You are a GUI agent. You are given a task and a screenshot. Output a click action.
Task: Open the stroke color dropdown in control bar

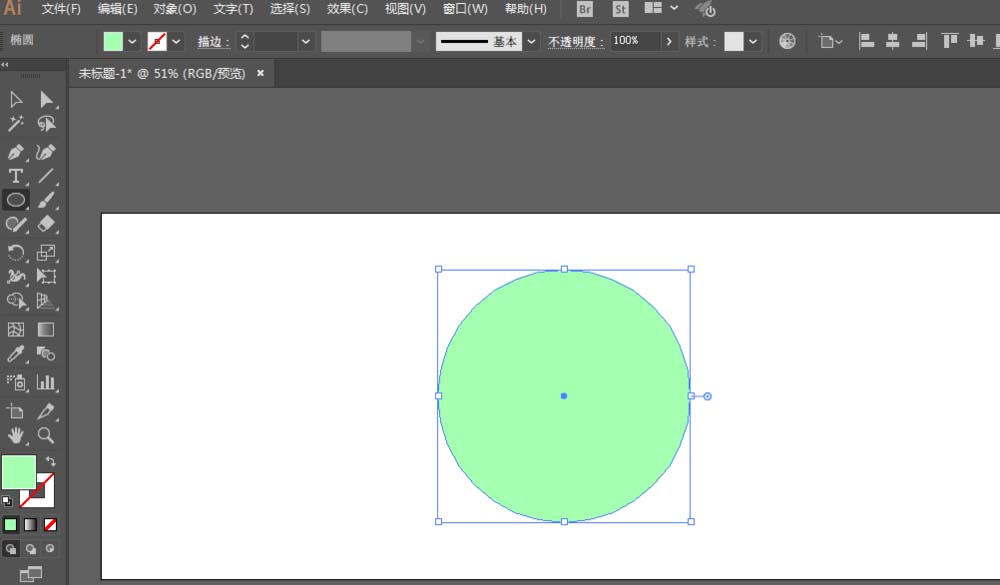[x=176, y=41]
